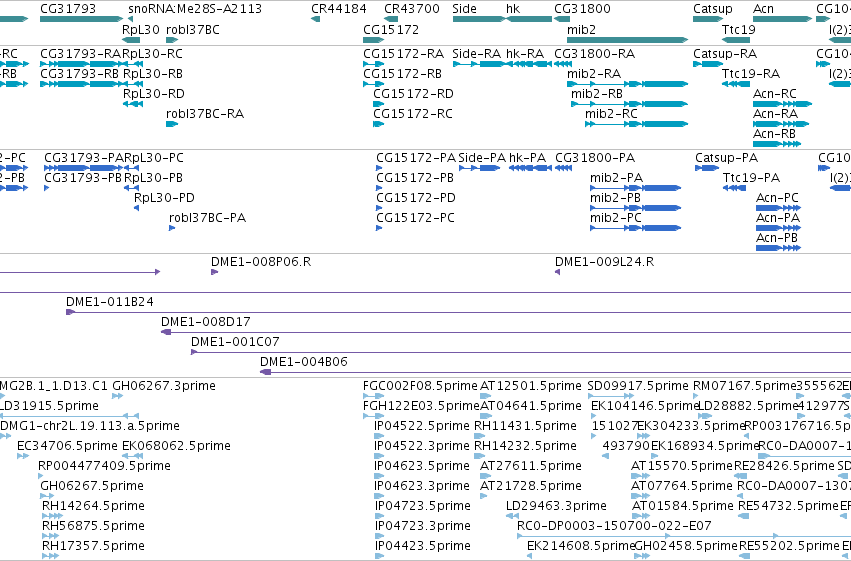Click the Catsup gene label

point(713,9)
